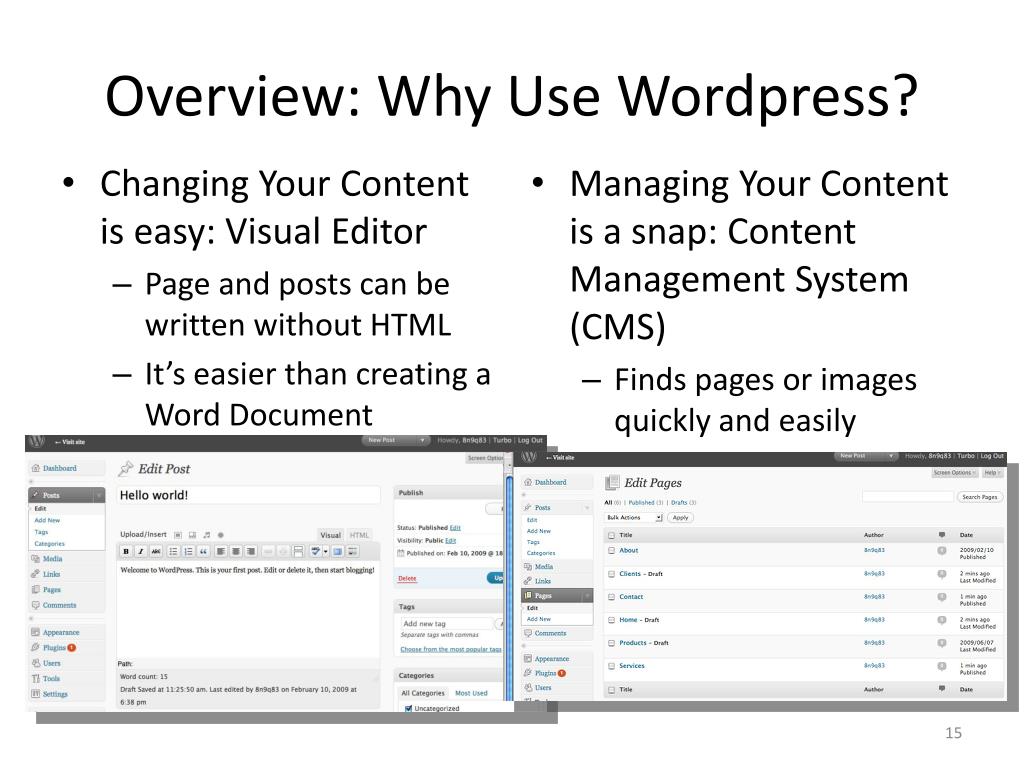
Task: Click the add video icon beside Upload/Insert
Action: [193, 535]
